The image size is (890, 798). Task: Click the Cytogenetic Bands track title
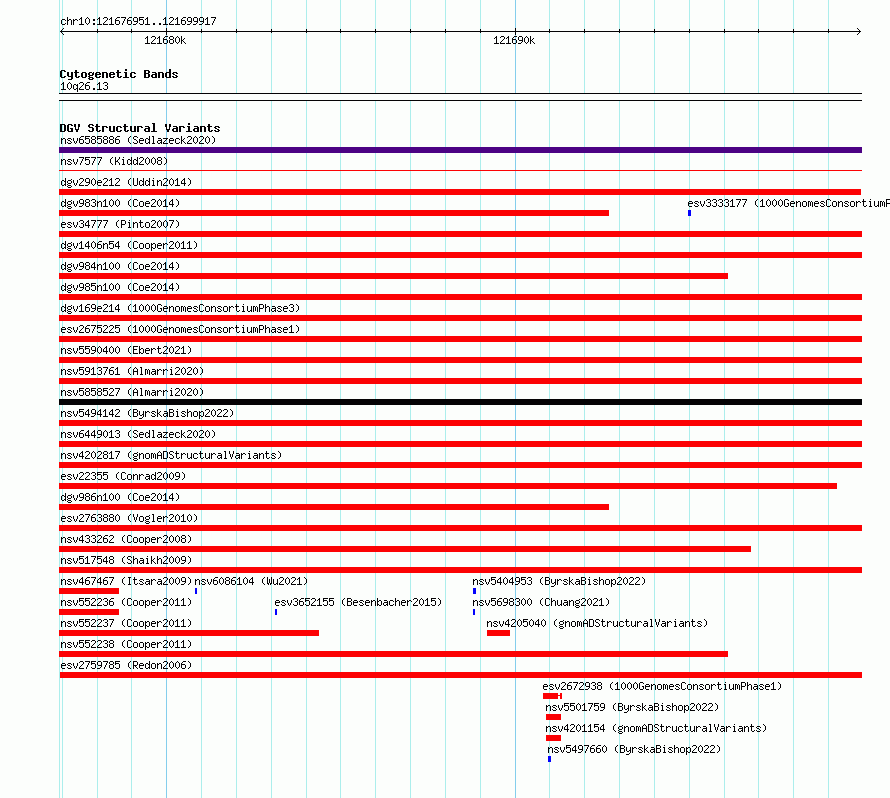coord(119,74)
